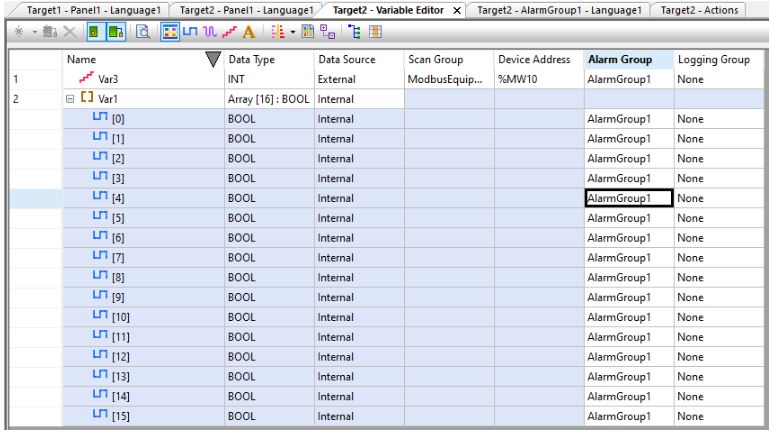This screenshot has height=436, width=771.
Task: Click Var3's AlarmGroup1 cell
Action: (x=629, y=79)
